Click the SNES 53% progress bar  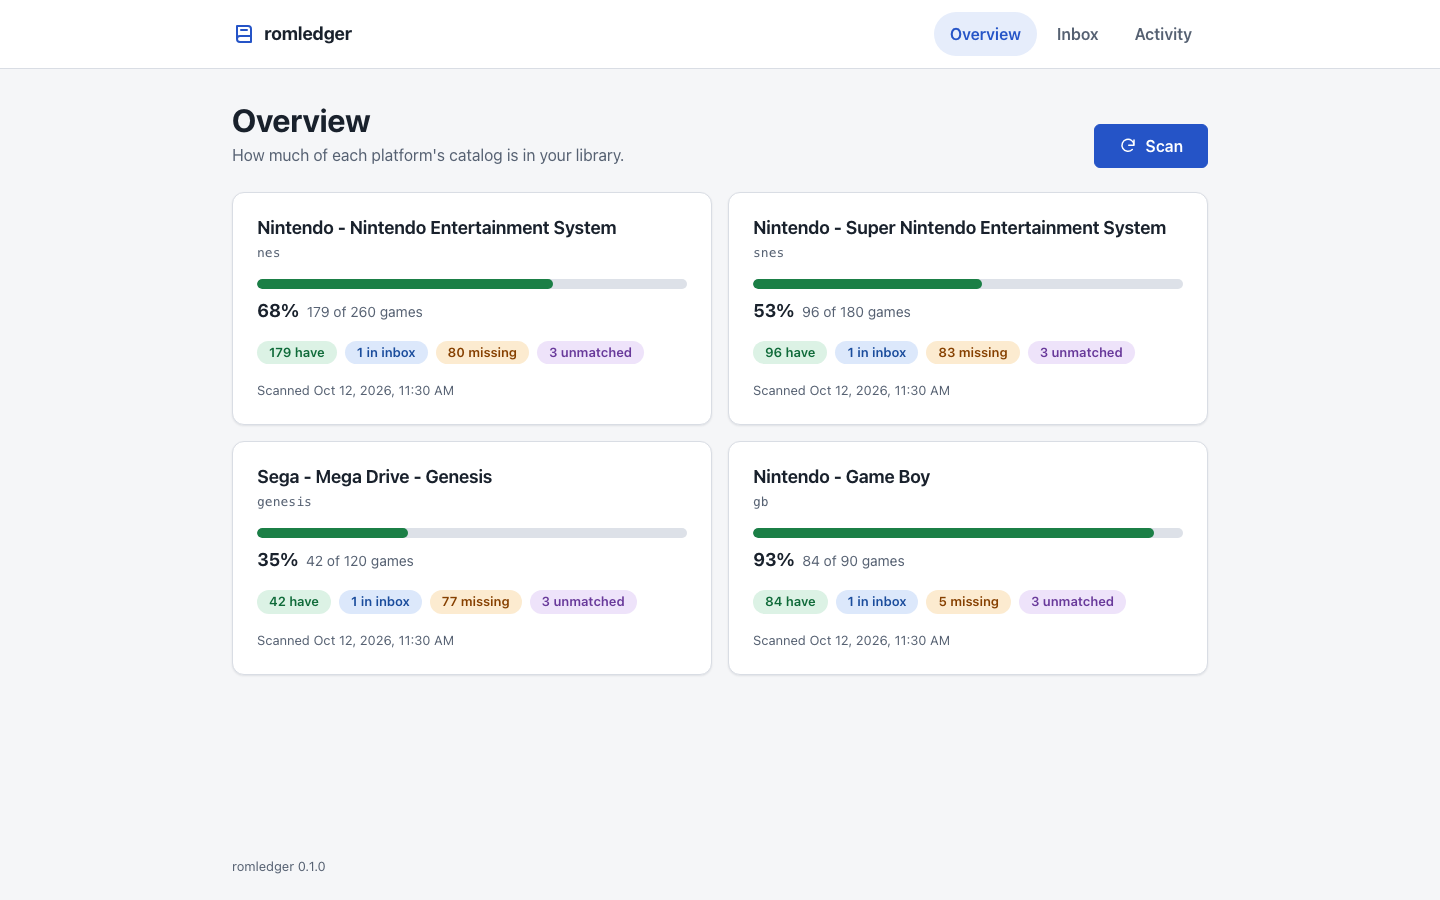(968, 284)
